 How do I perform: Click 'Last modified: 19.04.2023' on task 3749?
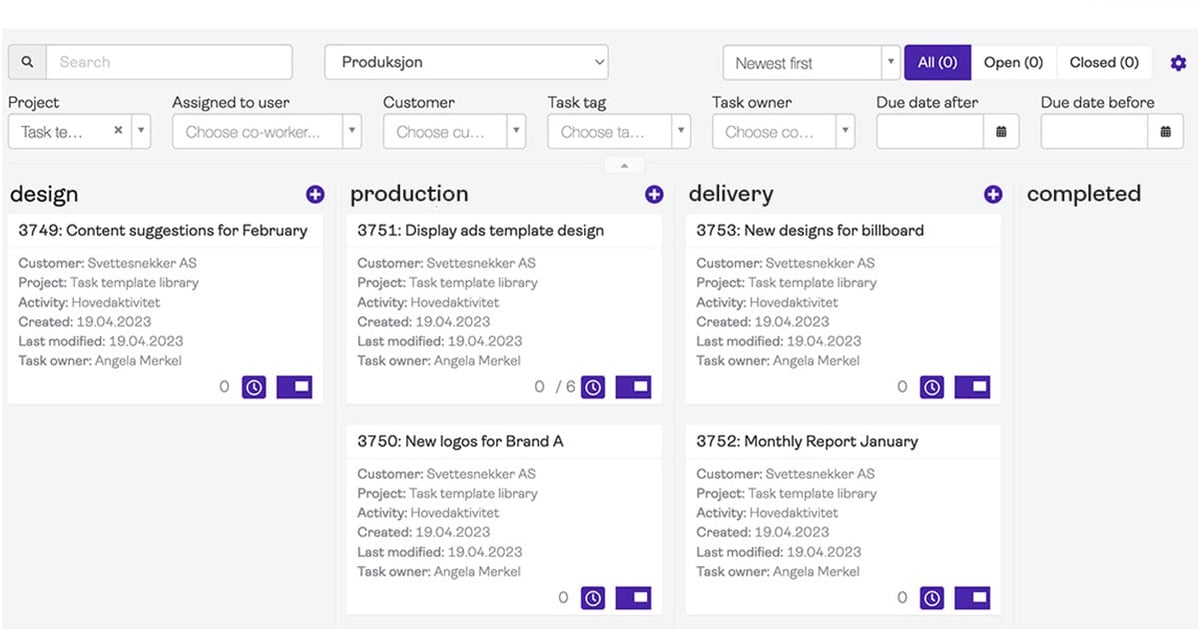point(101,341)
